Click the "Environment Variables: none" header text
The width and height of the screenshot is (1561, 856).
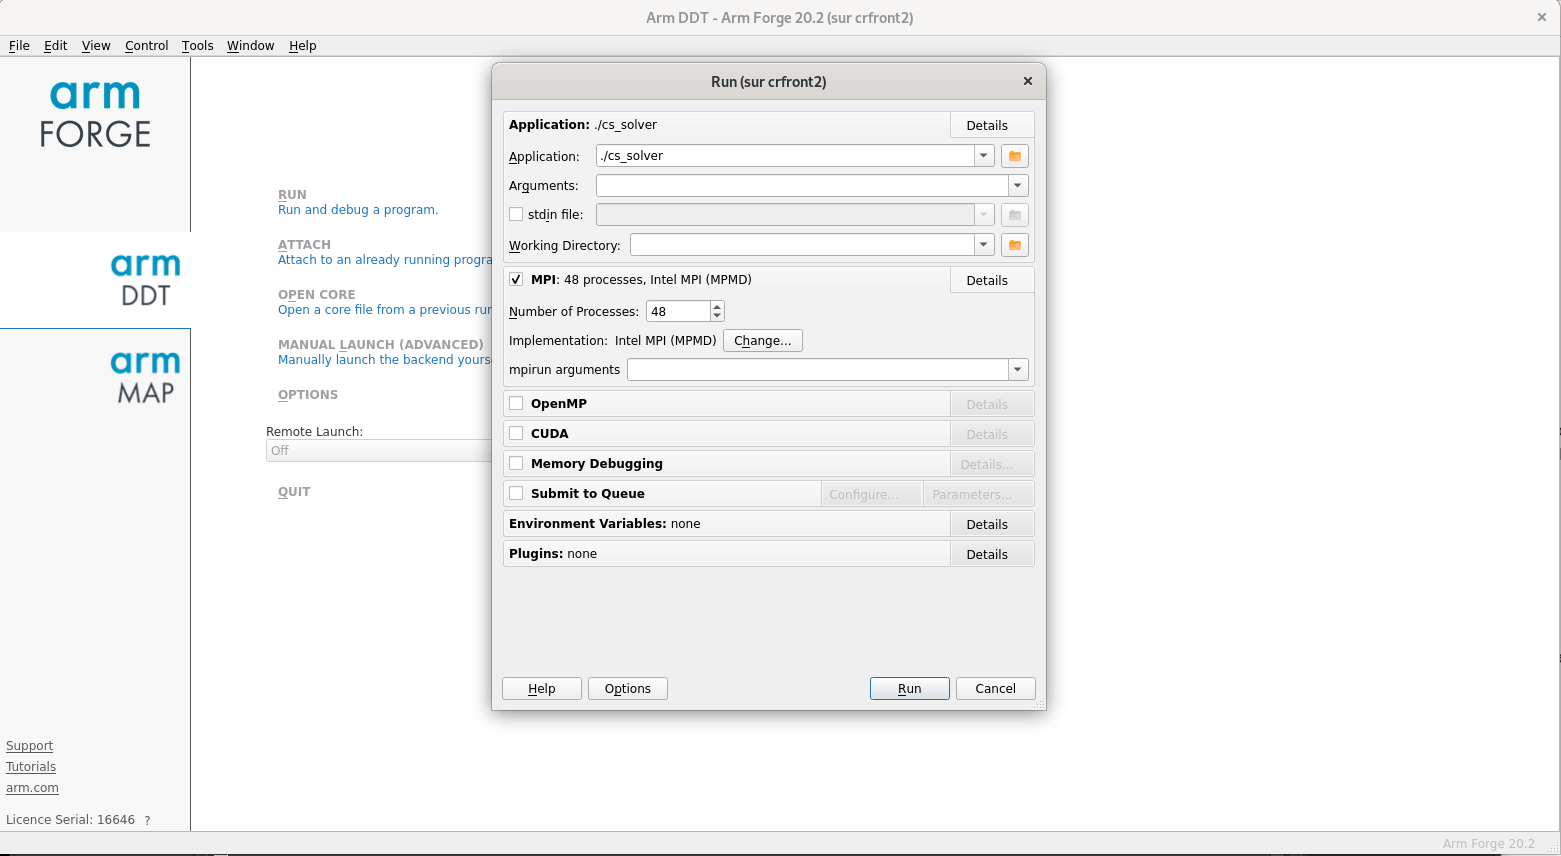[x=604, y=524]
